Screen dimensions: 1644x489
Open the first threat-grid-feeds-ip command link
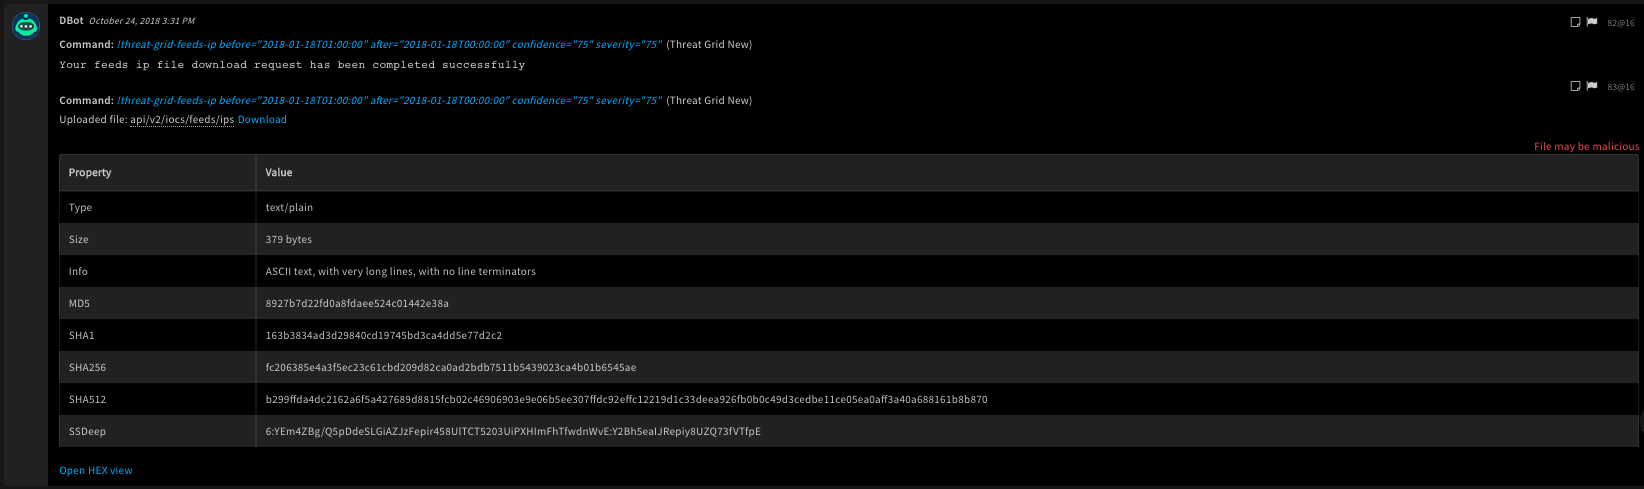389,44
